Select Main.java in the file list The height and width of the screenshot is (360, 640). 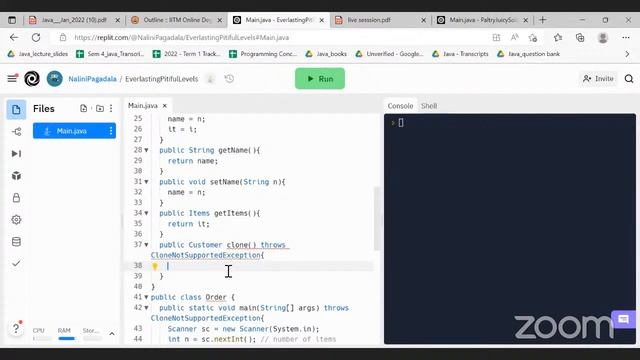[74, 131]
